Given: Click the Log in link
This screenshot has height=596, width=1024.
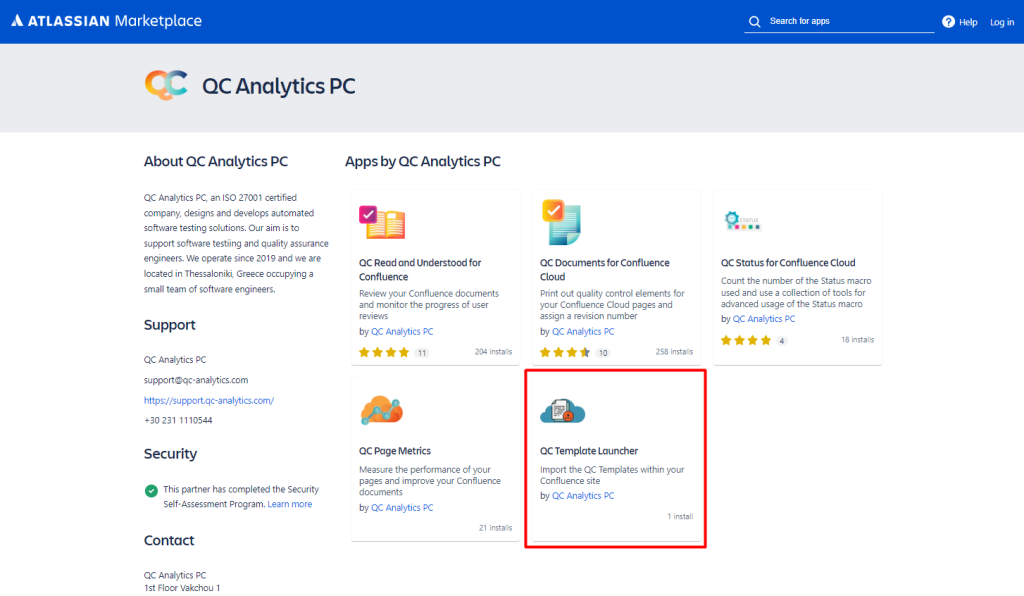Looking at the screenshot, I should (x=1002, y=22).
